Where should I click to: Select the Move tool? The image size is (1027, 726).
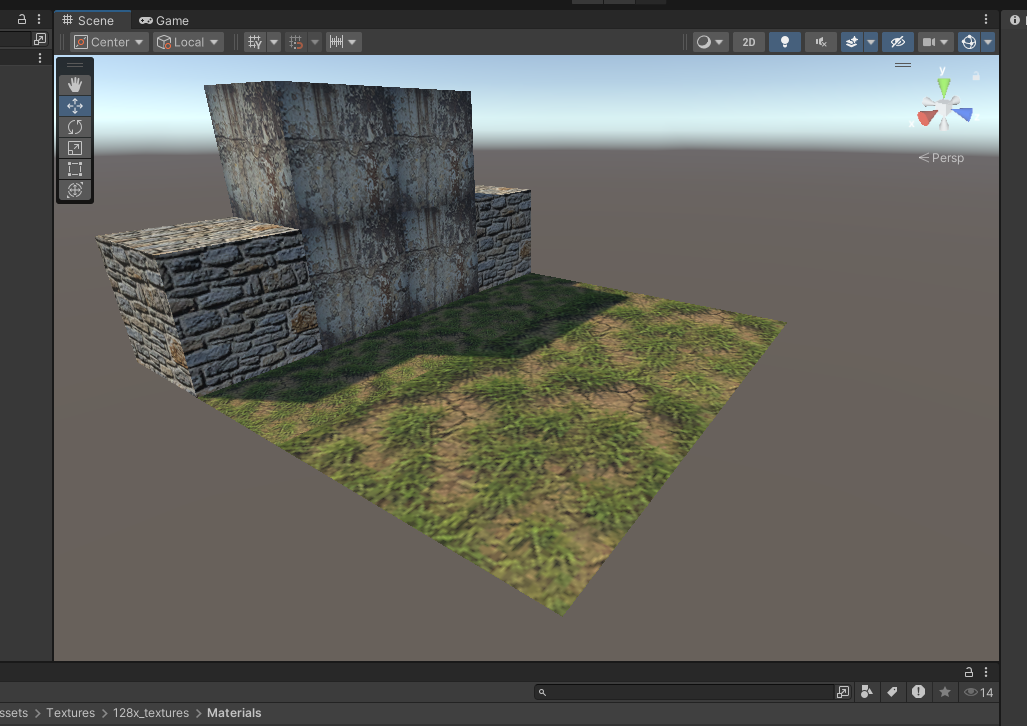75,105
